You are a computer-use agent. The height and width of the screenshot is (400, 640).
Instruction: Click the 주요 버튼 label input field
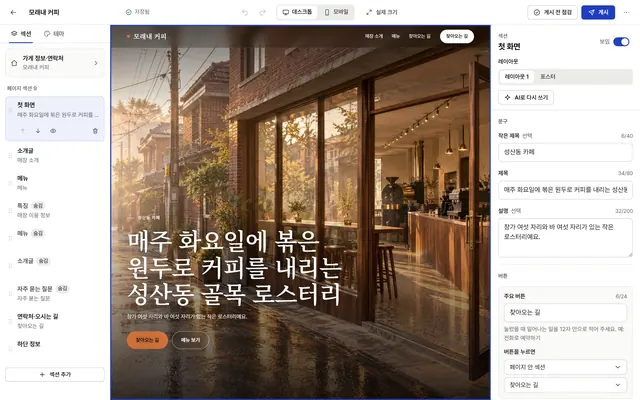point(565,313)
